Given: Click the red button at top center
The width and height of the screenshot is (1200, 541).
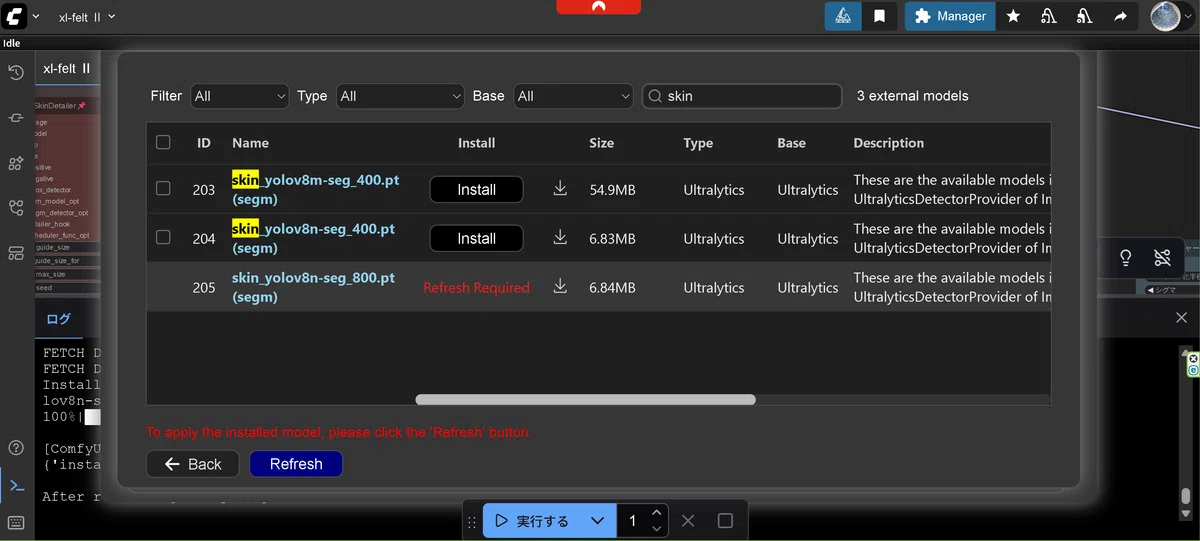Looking at the screenshot, I should 599,7.
